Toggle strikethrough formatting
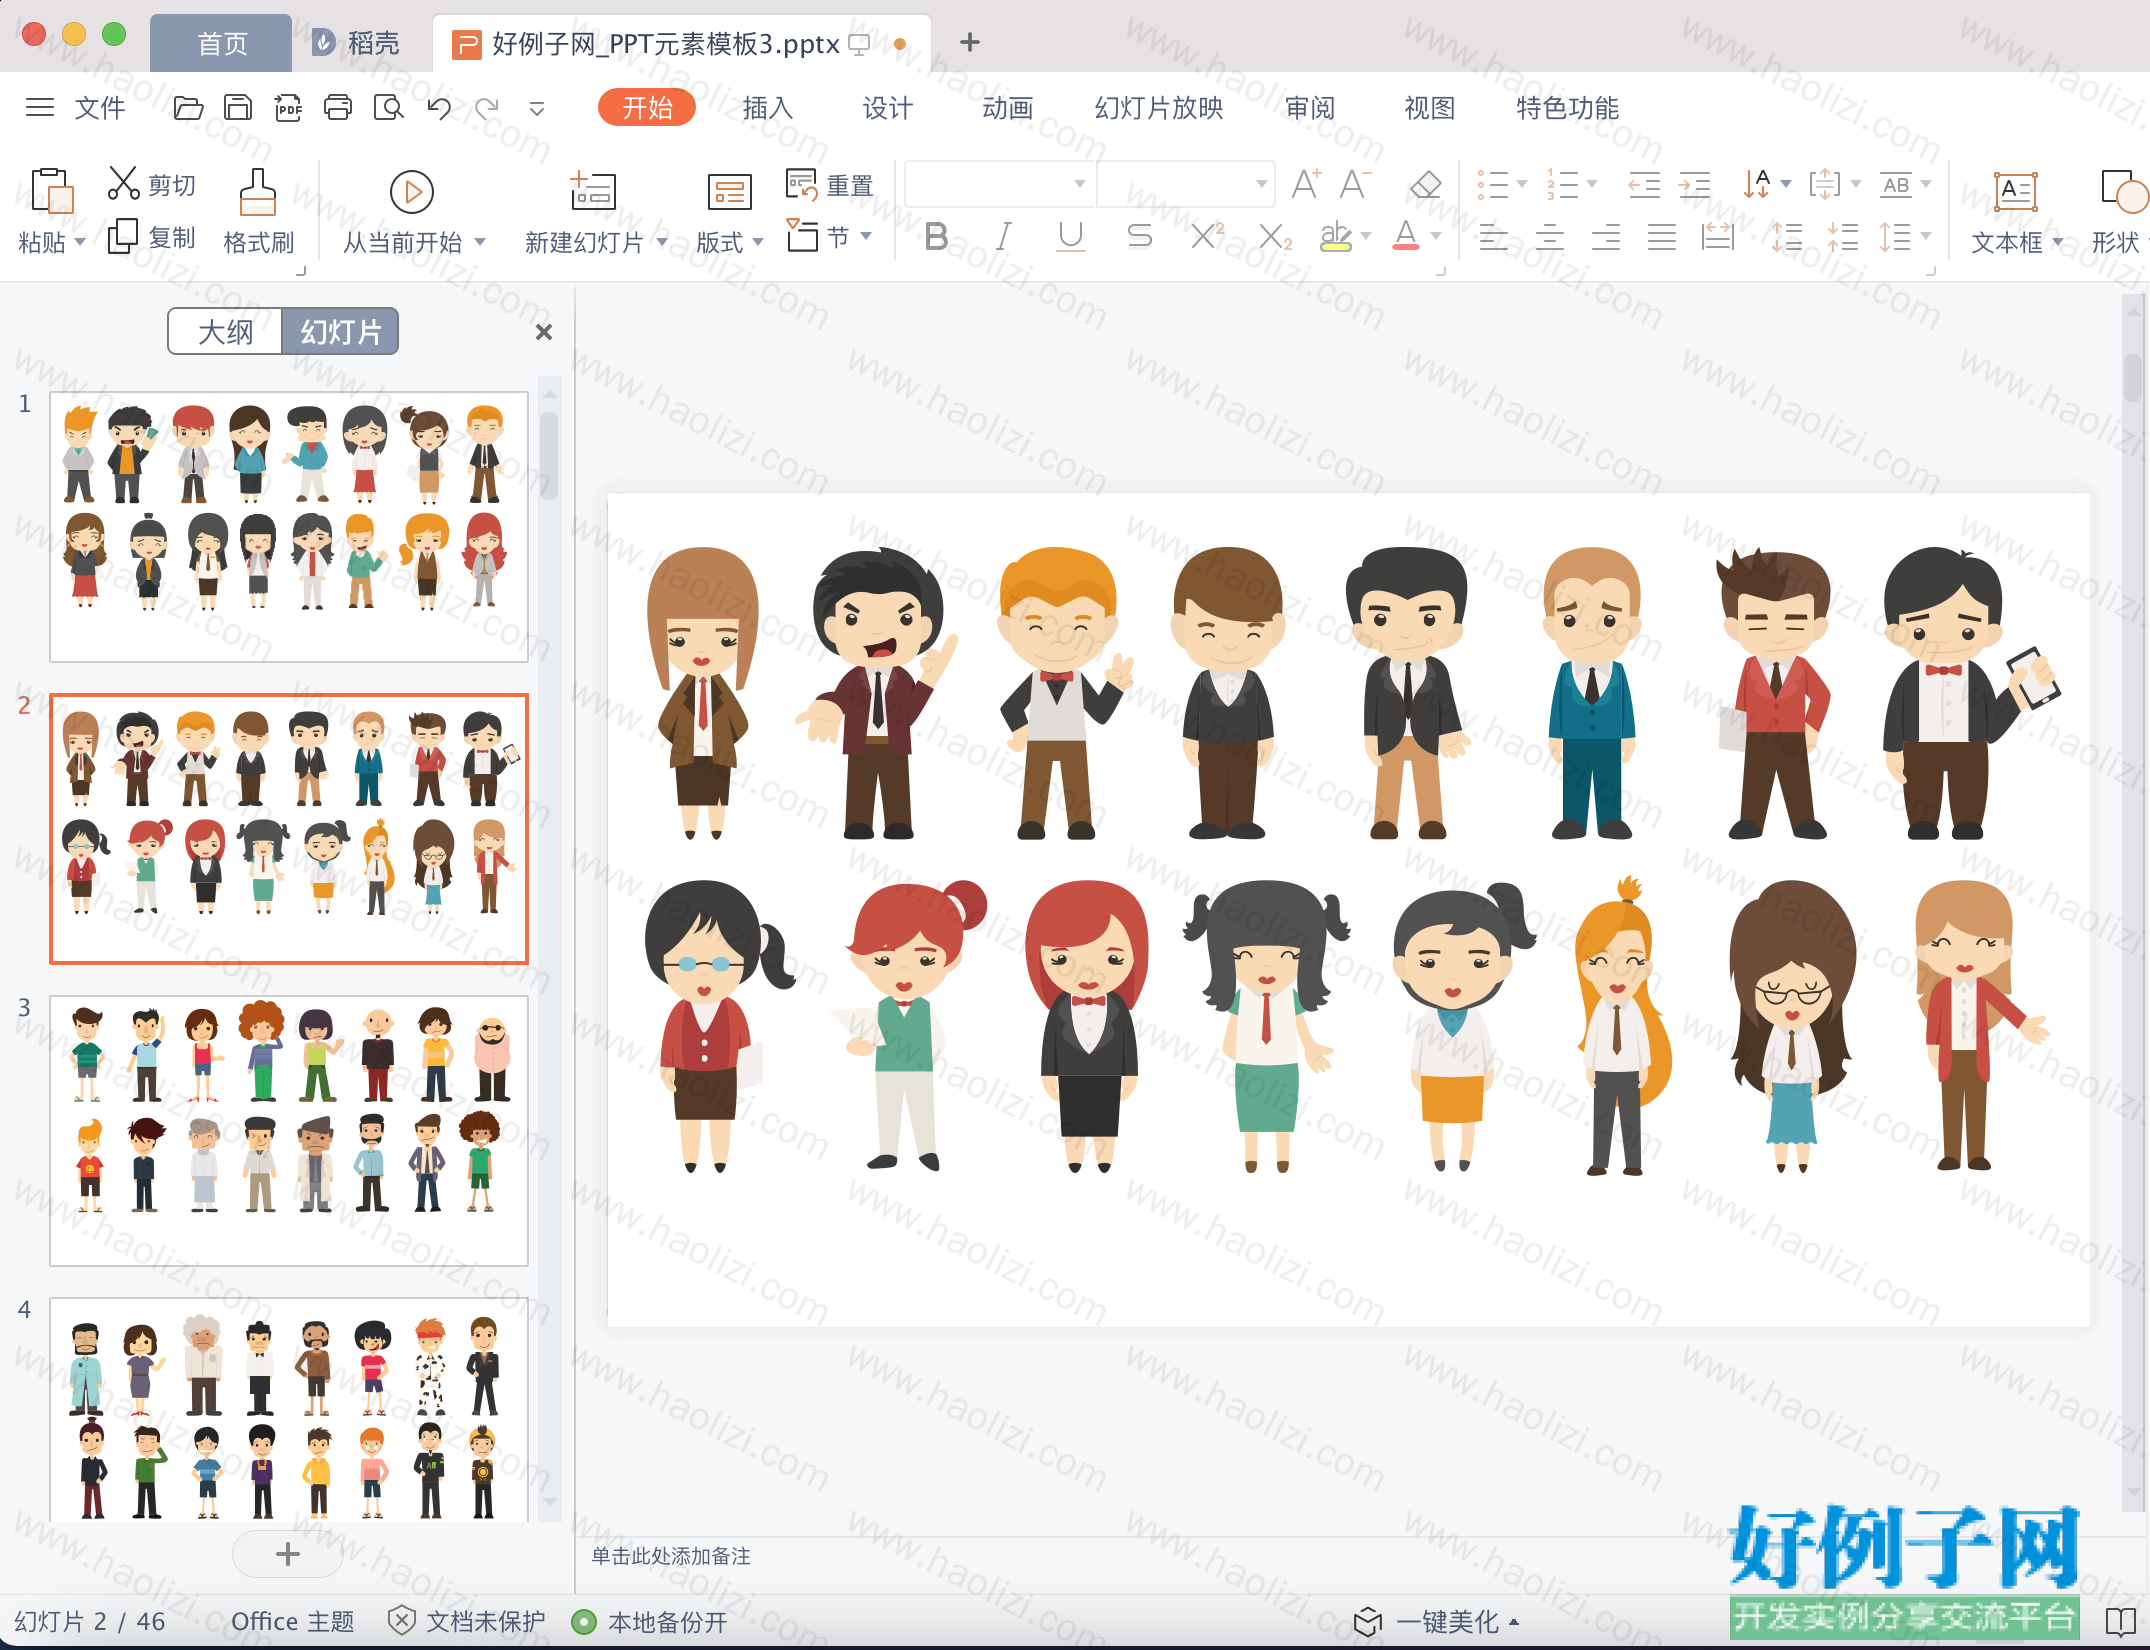 tap(1139, 237)
